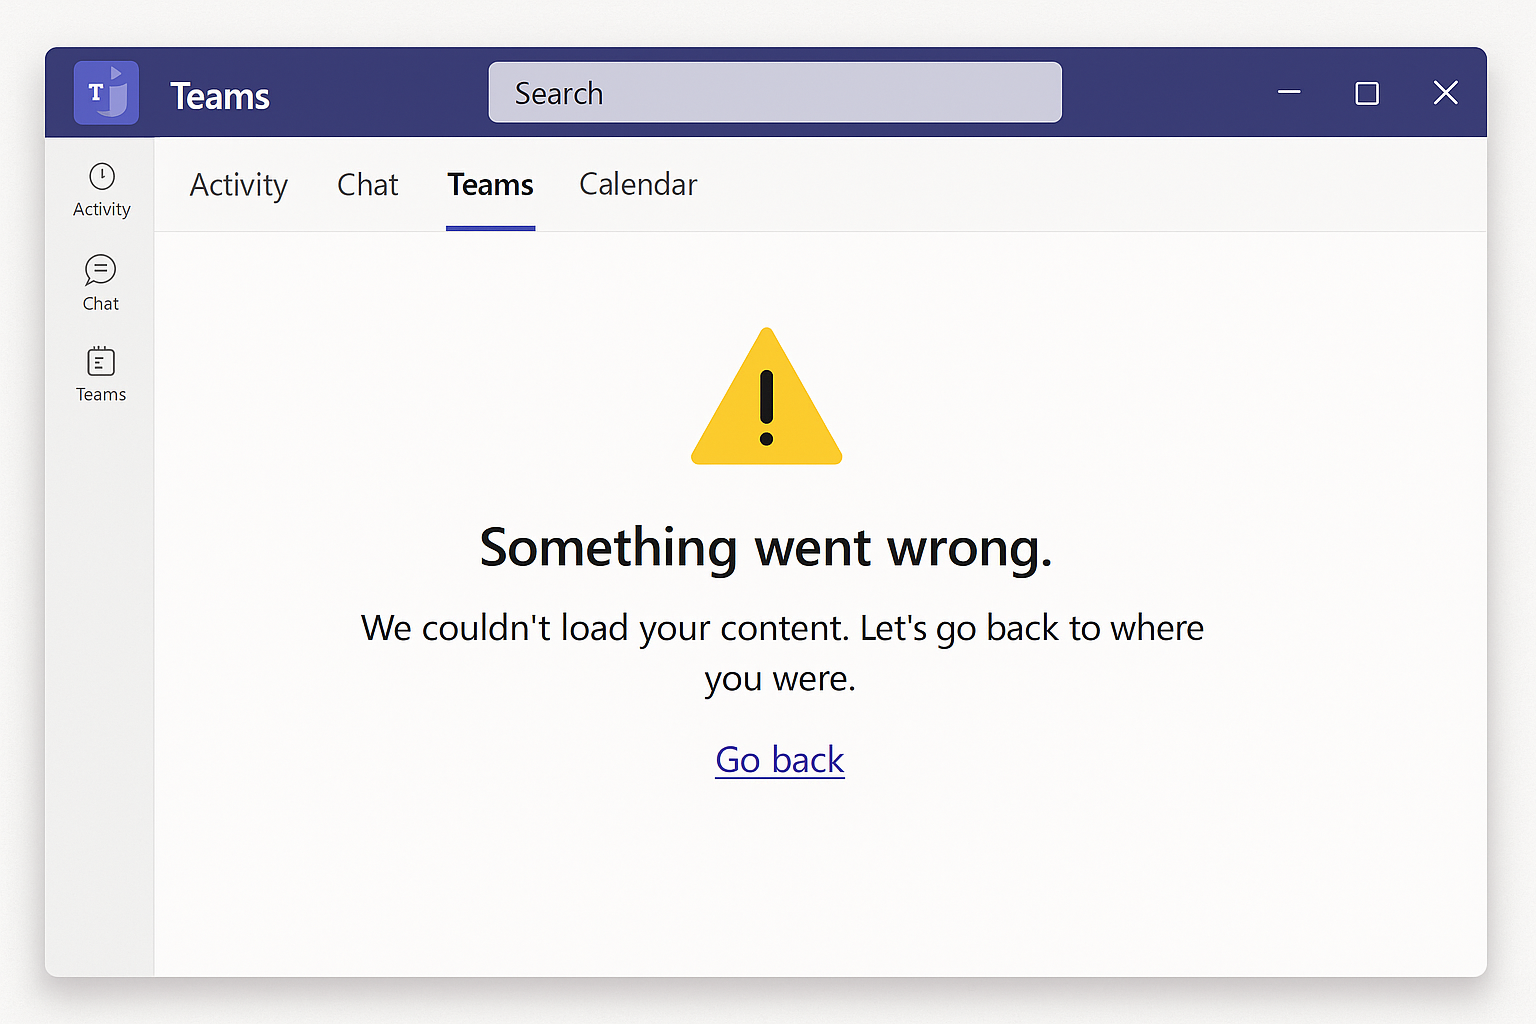Viewport: 1536px width, 1024px height.
Task: Open Activity from the sidebar clock icon
Action: 102,176
